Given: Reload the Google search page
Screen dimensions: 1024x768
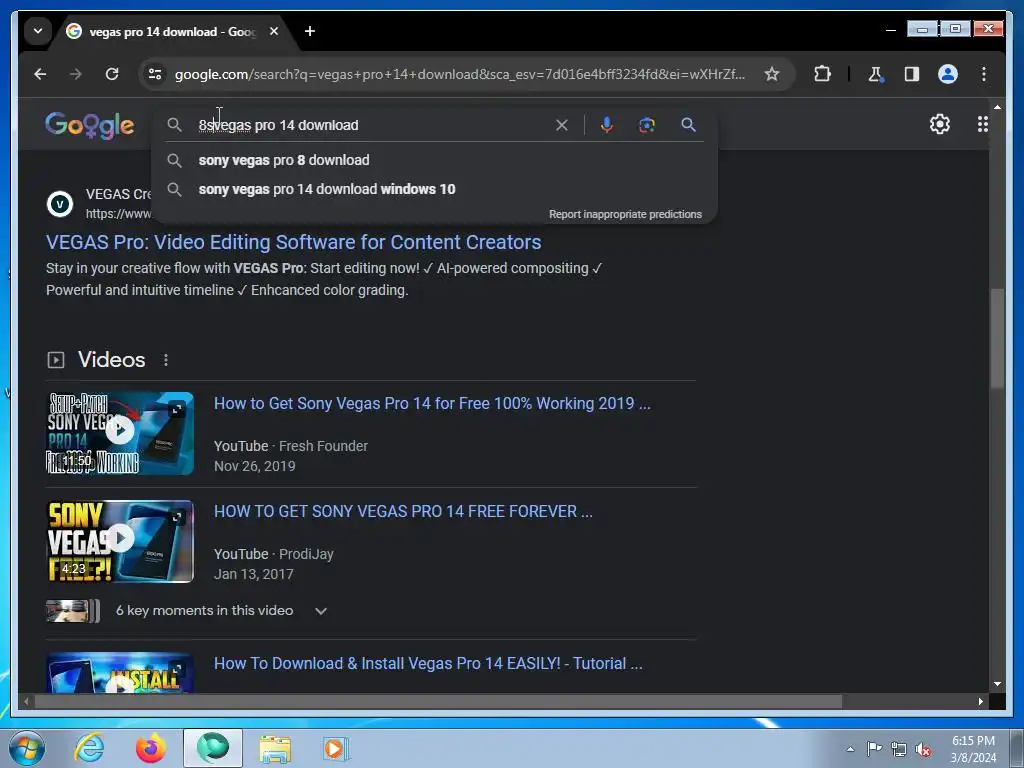Looking at the screenshot, I should [x=112, y=74].
